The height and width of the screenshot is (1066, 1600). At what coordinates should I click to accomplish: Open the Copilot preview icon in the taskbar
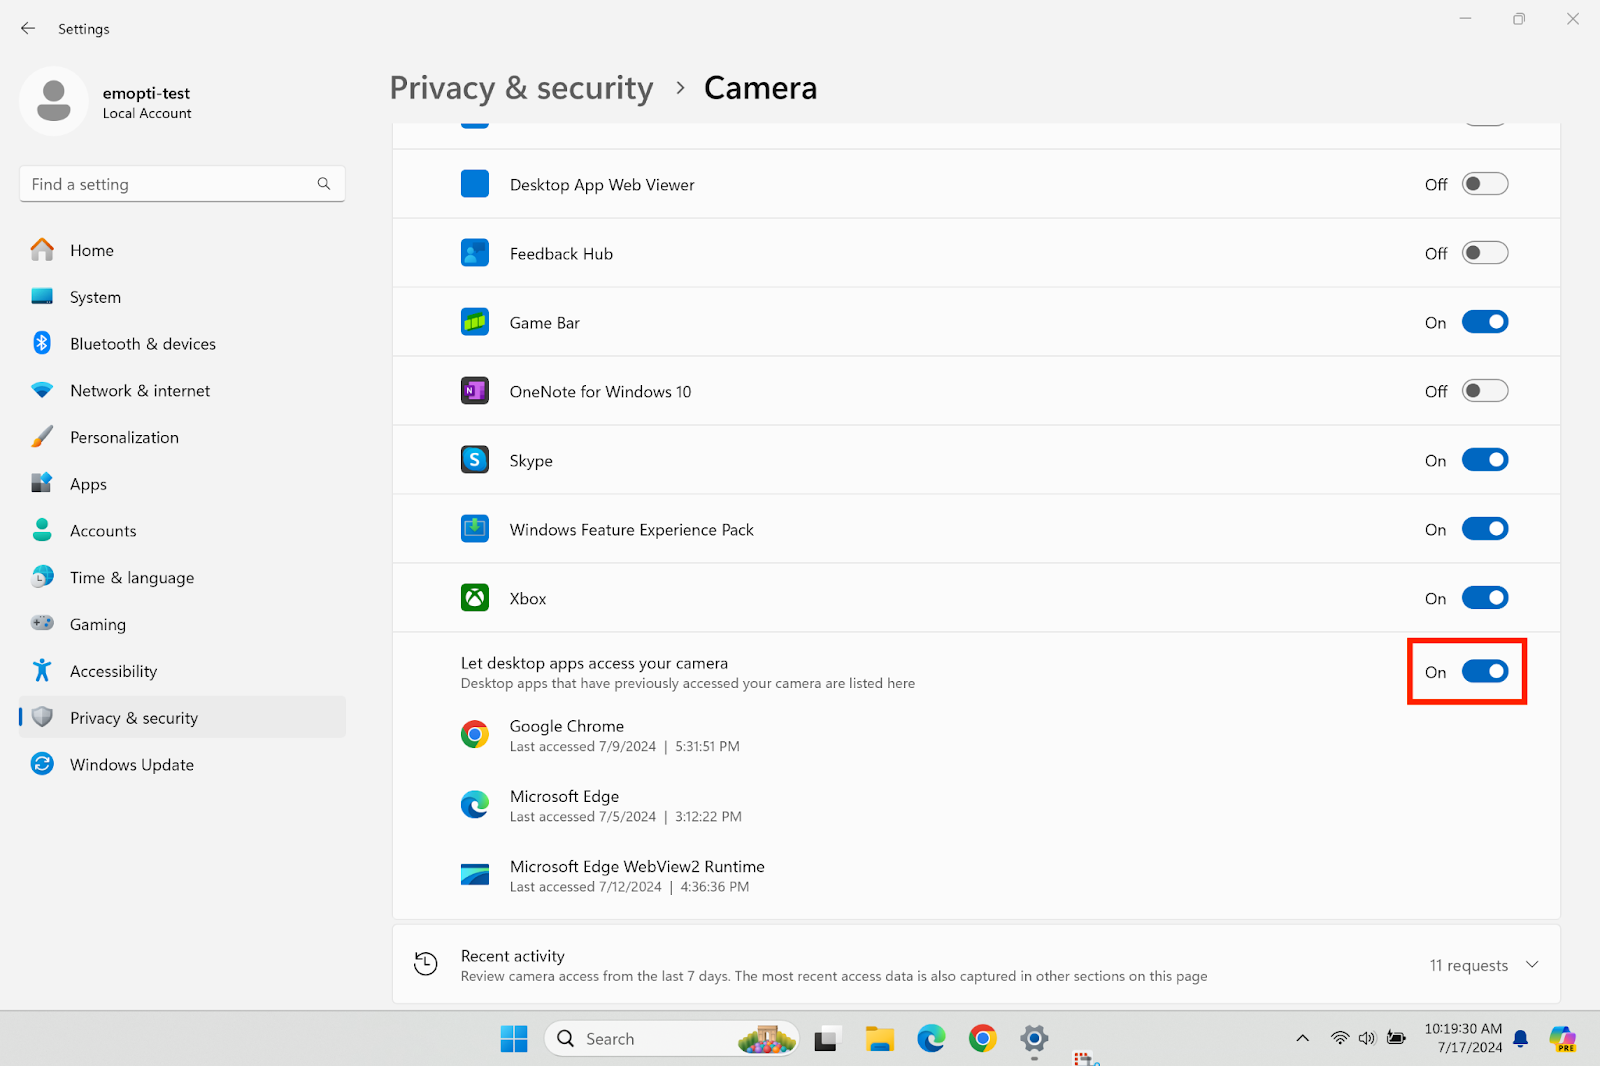[1562, 1039]
